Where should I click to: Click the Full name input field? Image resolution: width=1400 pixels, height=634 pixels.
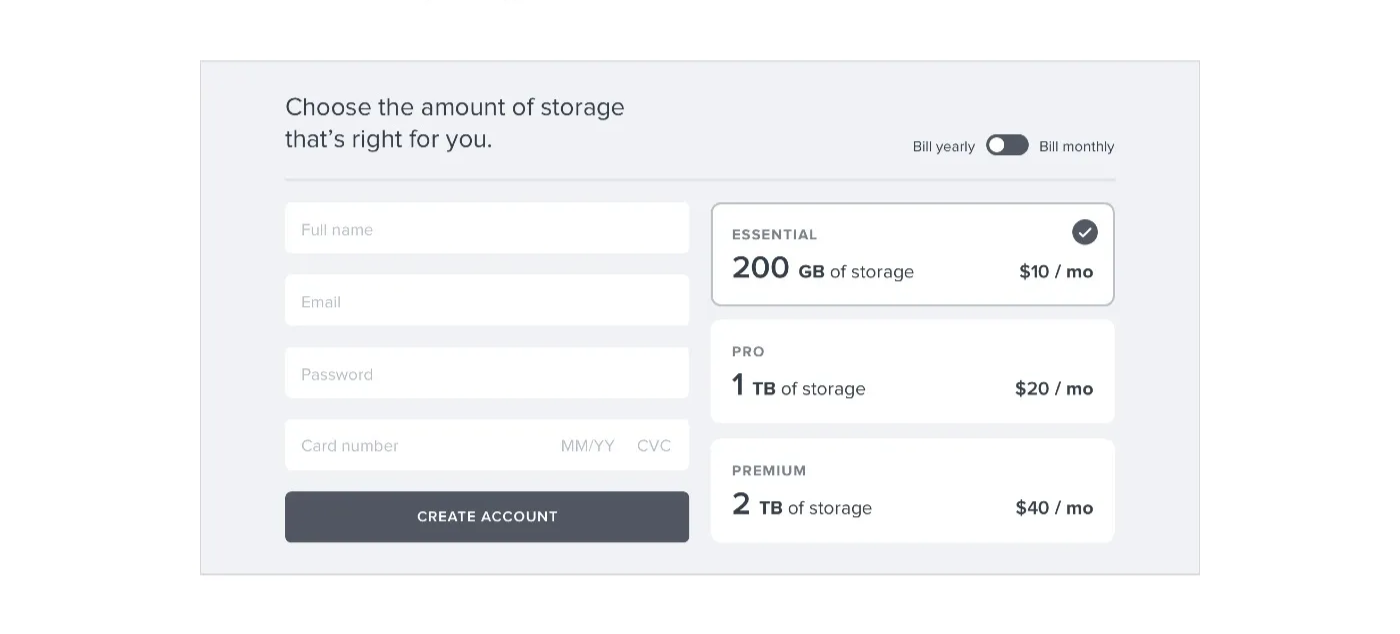486,229
